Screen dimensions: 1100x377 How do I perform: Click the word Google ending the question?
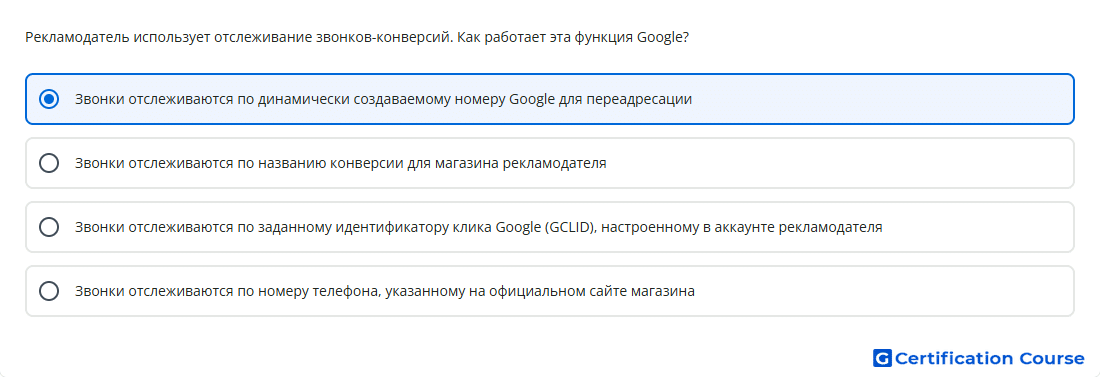point(660,38)
